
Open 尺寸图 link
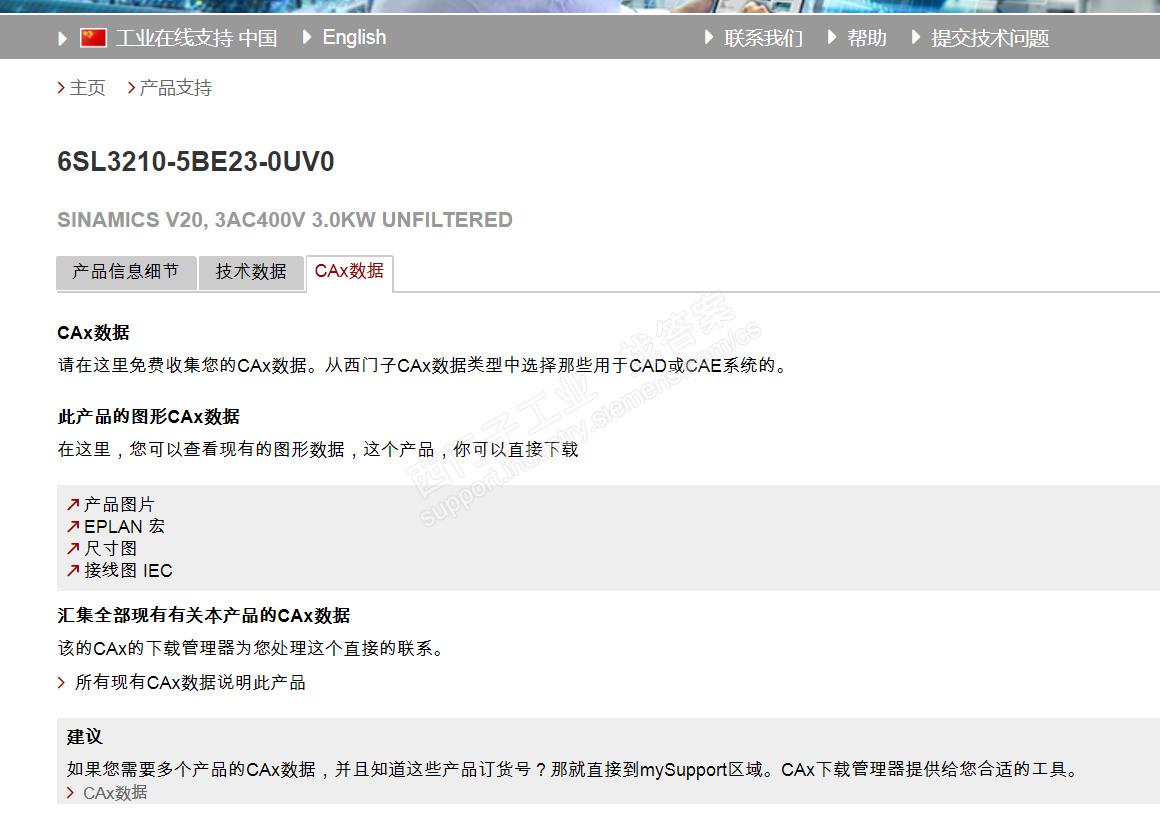coord(110,549)
